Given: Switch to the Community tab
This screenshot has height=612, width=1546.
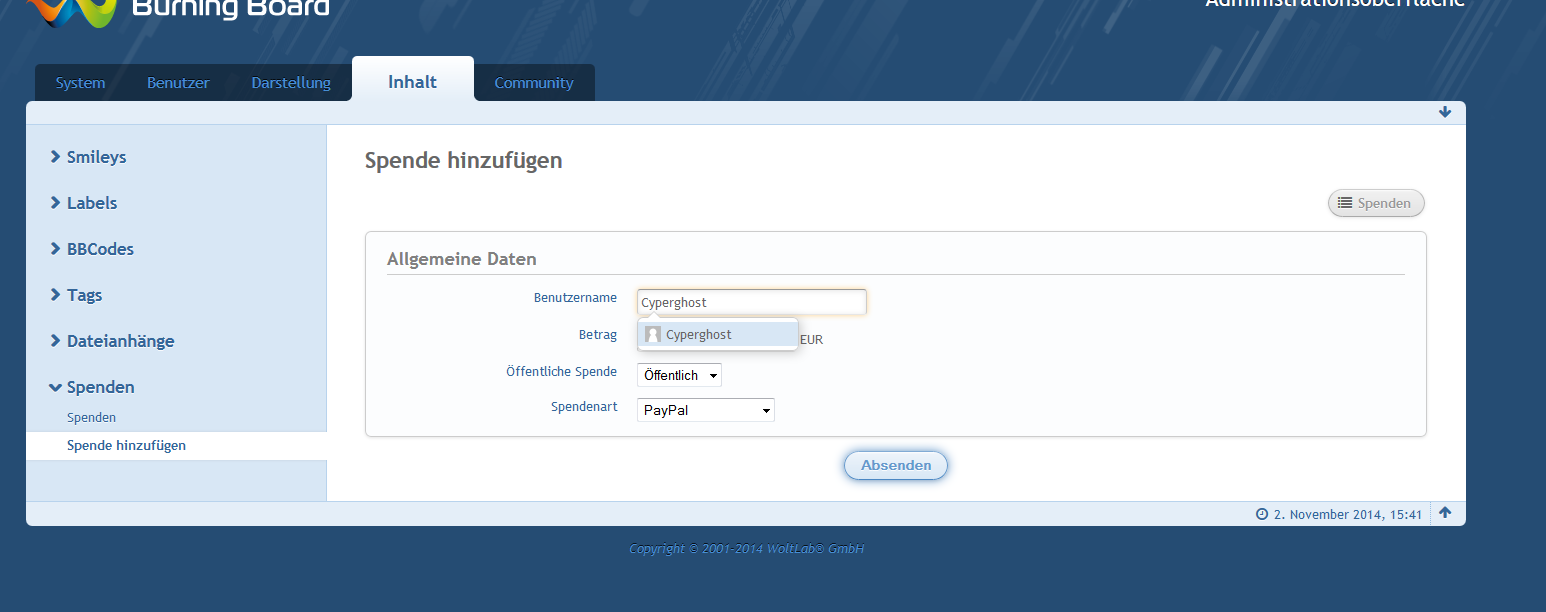Looking at the screenshot, I should click(x=534, y=83).
